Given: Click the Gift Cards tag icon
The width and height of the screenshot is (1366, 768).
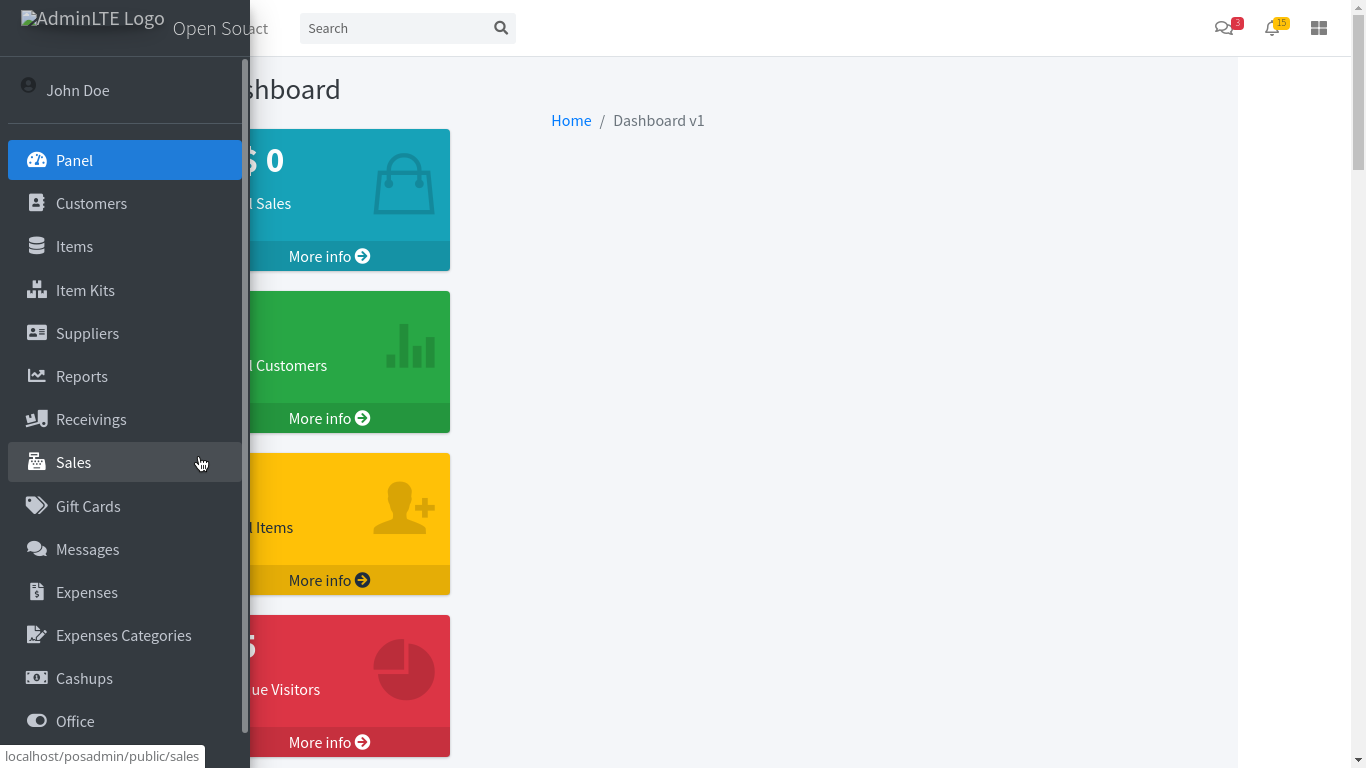Looking at the screenshot, I should [36, 506].
